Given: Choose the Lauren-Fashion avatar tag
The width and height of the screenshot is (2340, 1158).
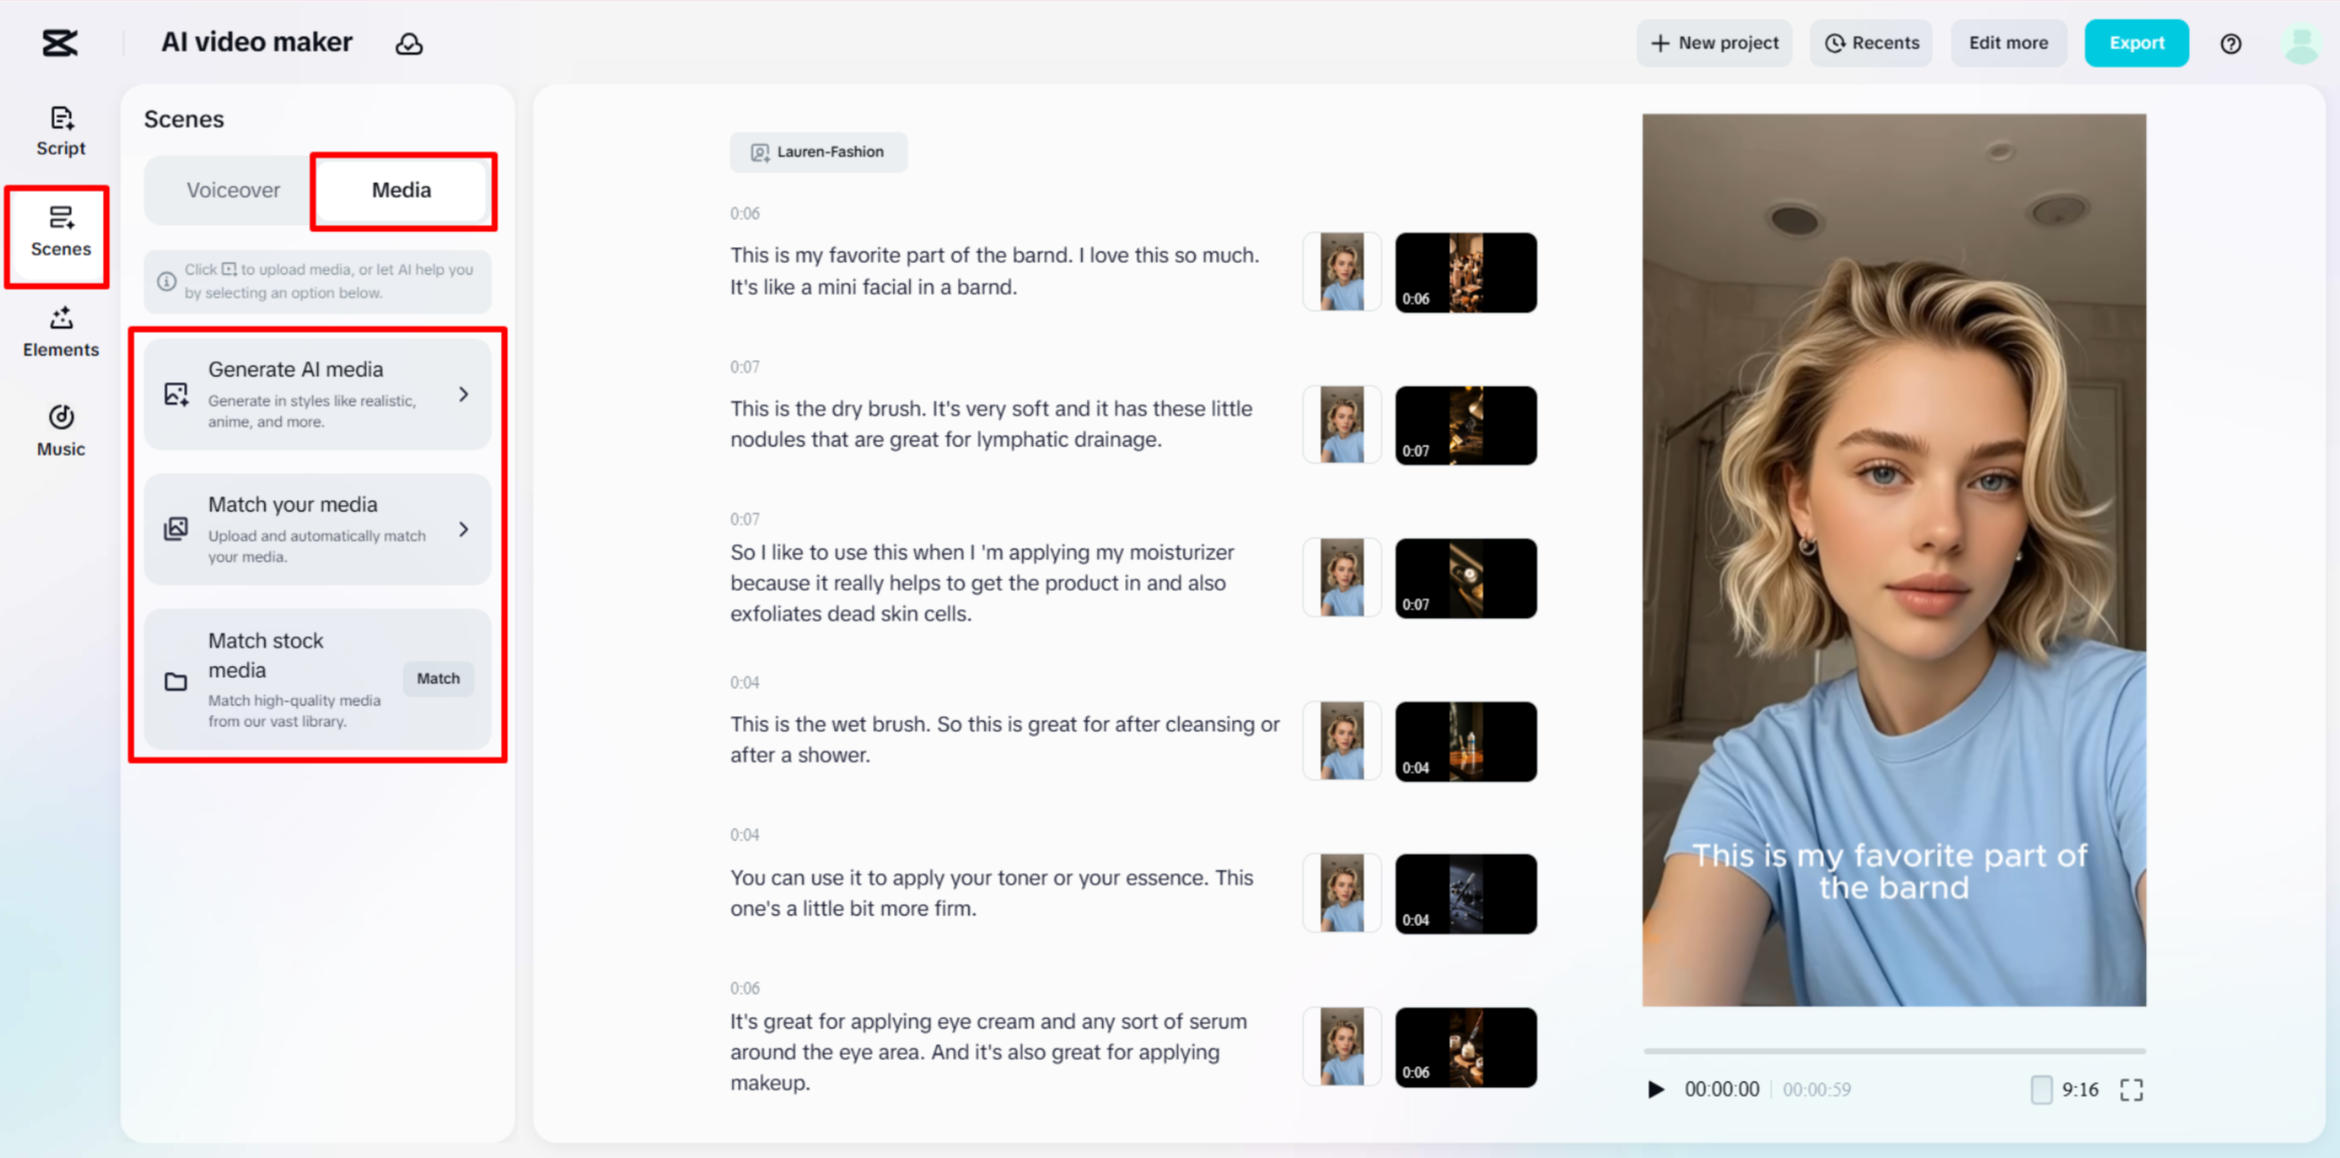Looking at the screenshot, I should [x=818, y=152].
